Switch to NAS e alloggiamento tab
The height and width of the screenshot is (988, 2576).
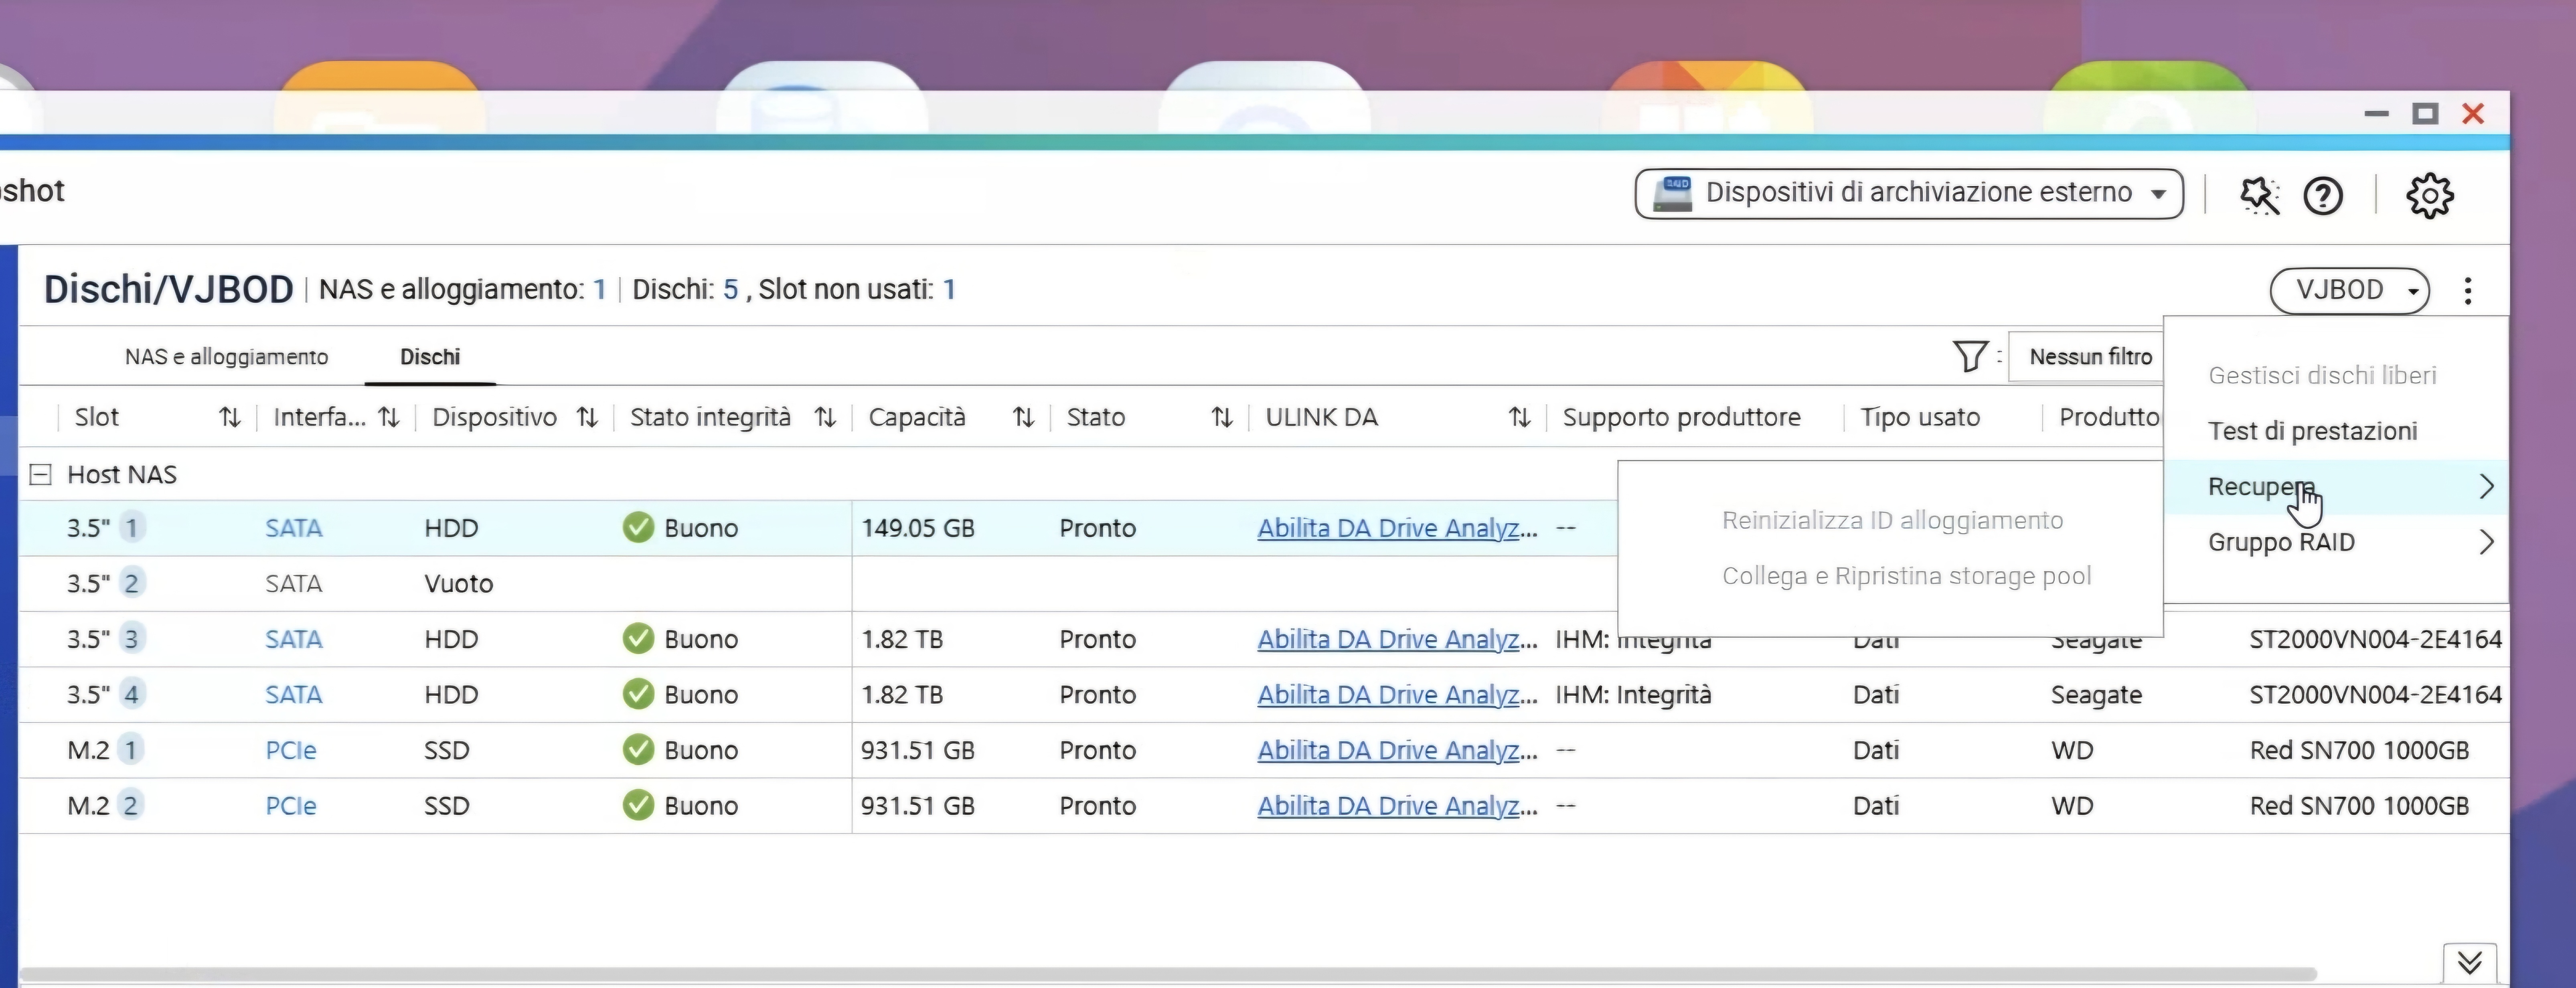tap(226, 357)
